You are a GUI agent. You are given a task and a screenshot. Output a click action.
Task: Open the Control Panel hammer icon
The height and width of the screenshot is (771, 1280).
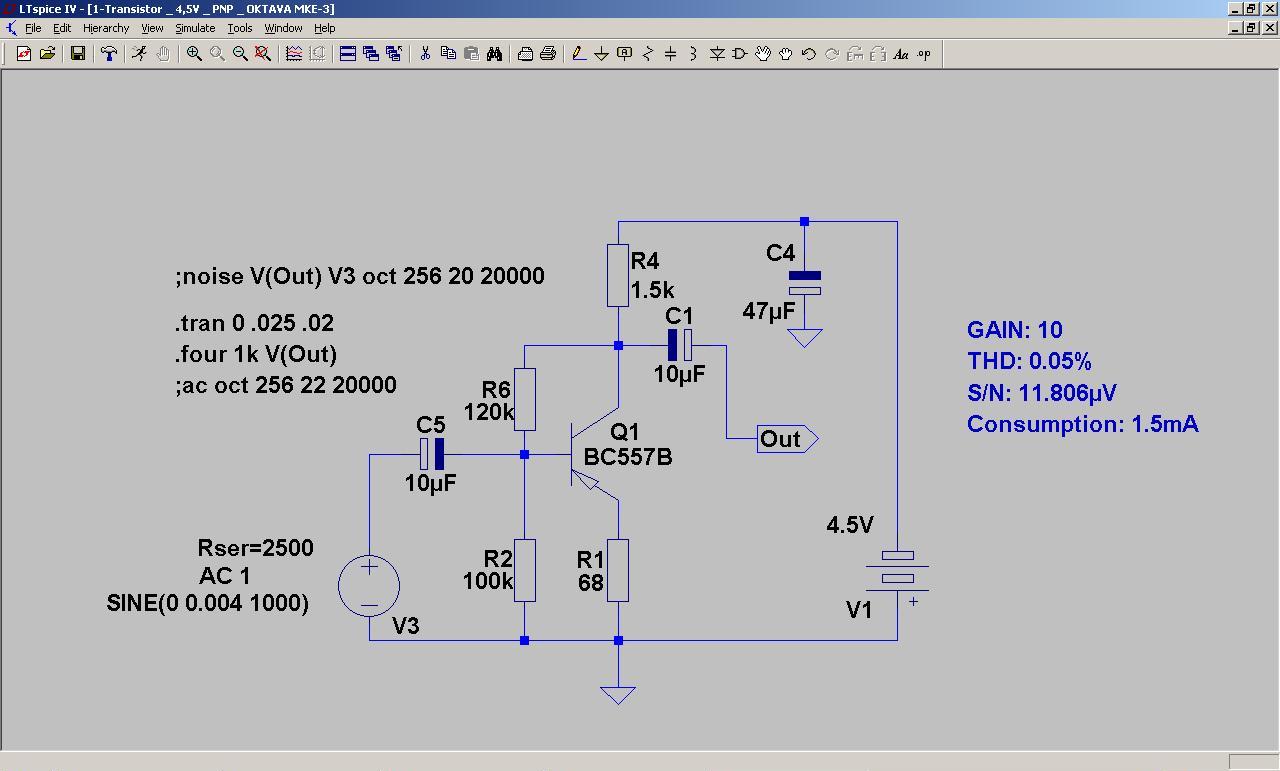click(x=108, y=54)
